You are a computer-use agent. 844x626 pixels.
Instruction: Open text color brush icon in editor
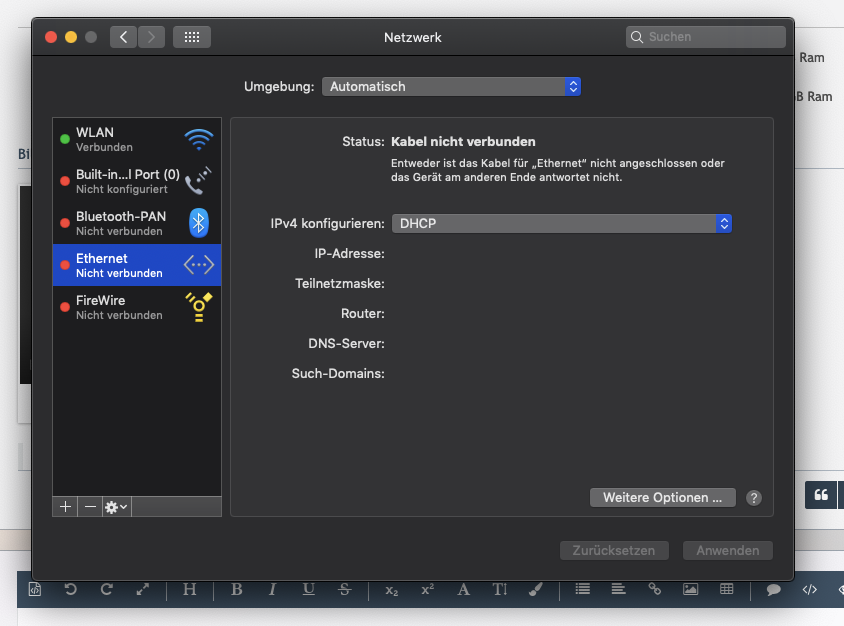point(536,589)
